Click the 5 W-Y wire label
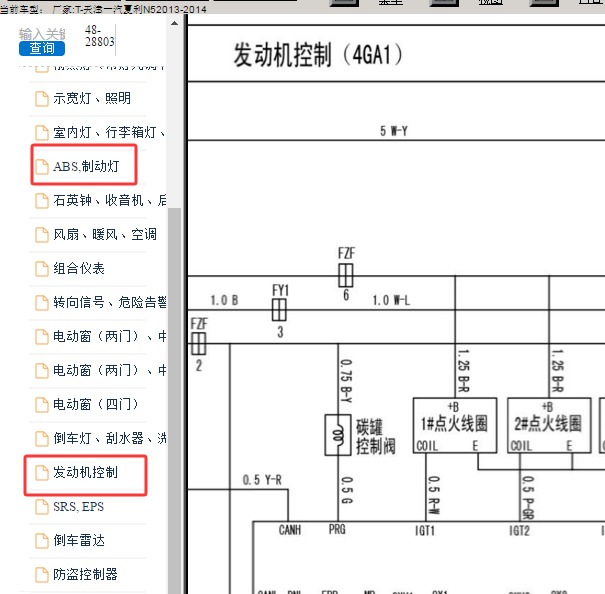This screenshot has width=605, height=594. tap(394, 131)
